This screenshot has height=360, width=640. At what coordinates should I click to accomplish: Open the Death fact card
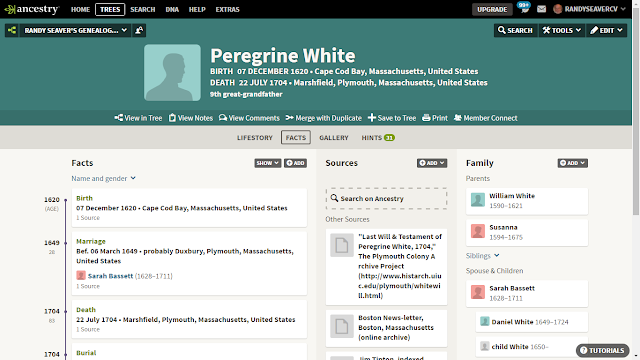click(x=189, y=319)
